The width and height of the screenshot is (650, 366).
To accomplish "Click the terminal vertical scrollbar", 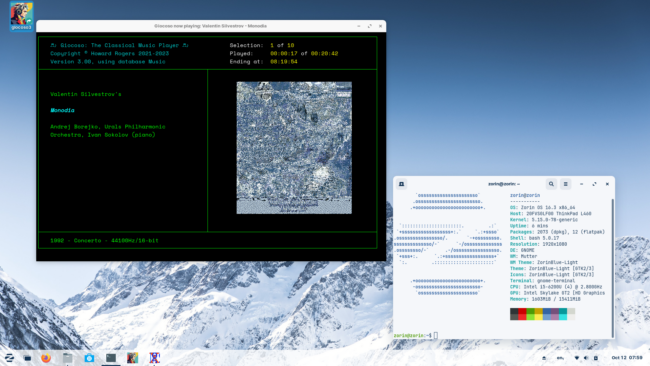I will pyautogui.click(x=613, y=268).
